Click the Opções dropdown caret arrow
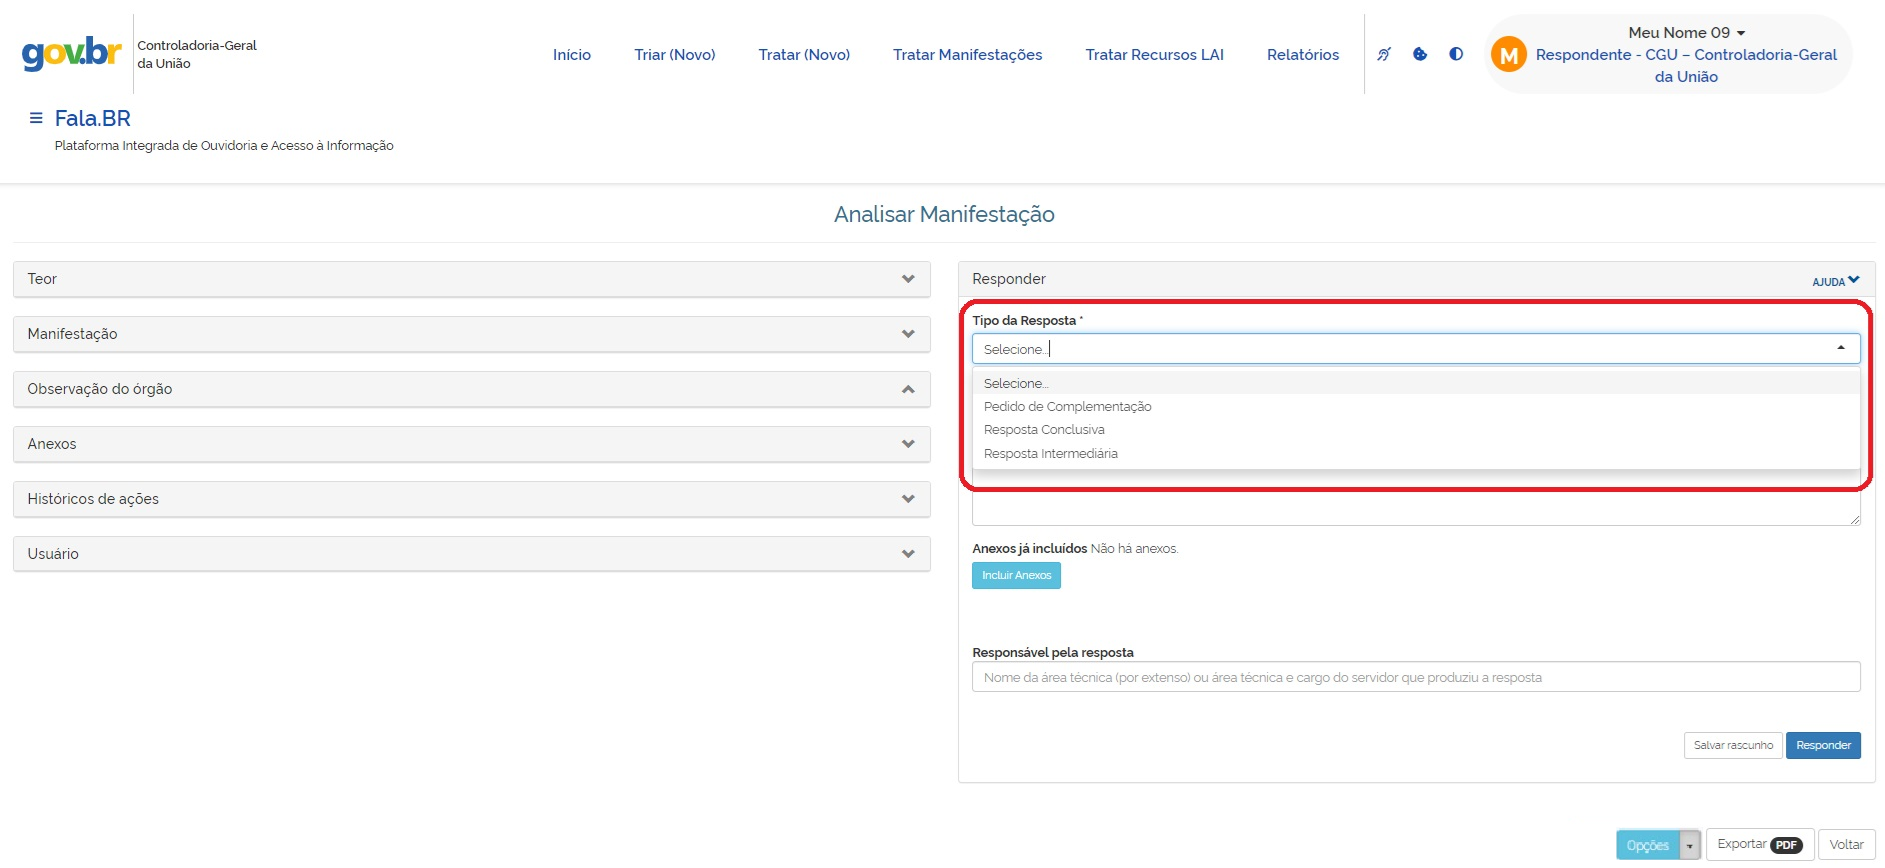The width and height of the screenshot is (1885, 868). (1690, 845)
